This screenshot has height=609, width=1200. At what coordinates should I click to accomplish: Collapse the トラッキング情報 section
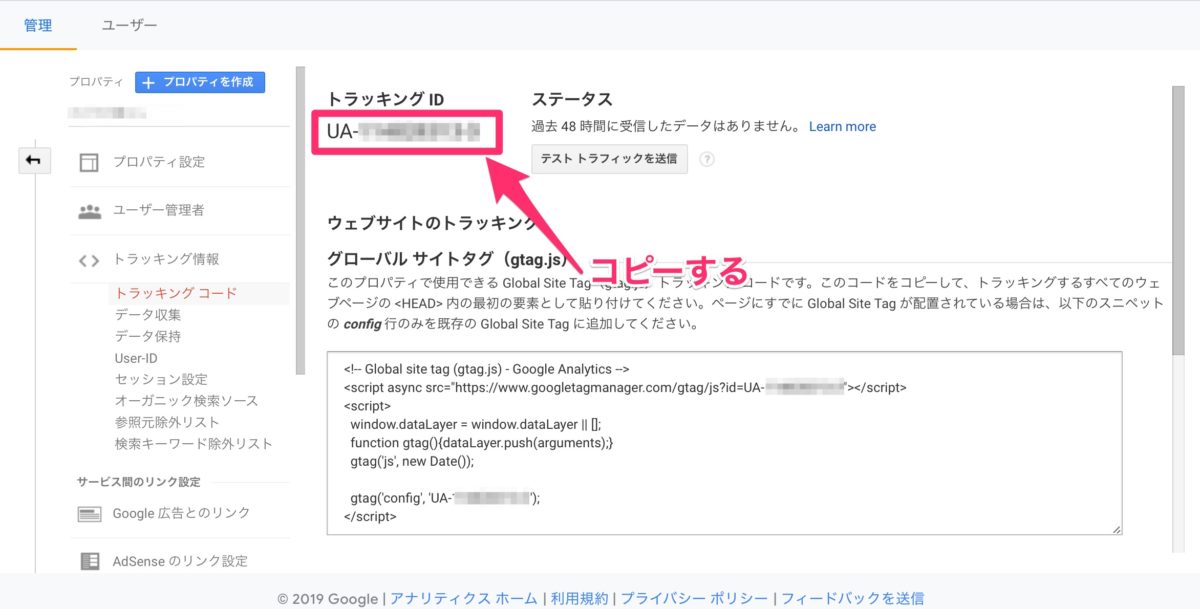166,260
